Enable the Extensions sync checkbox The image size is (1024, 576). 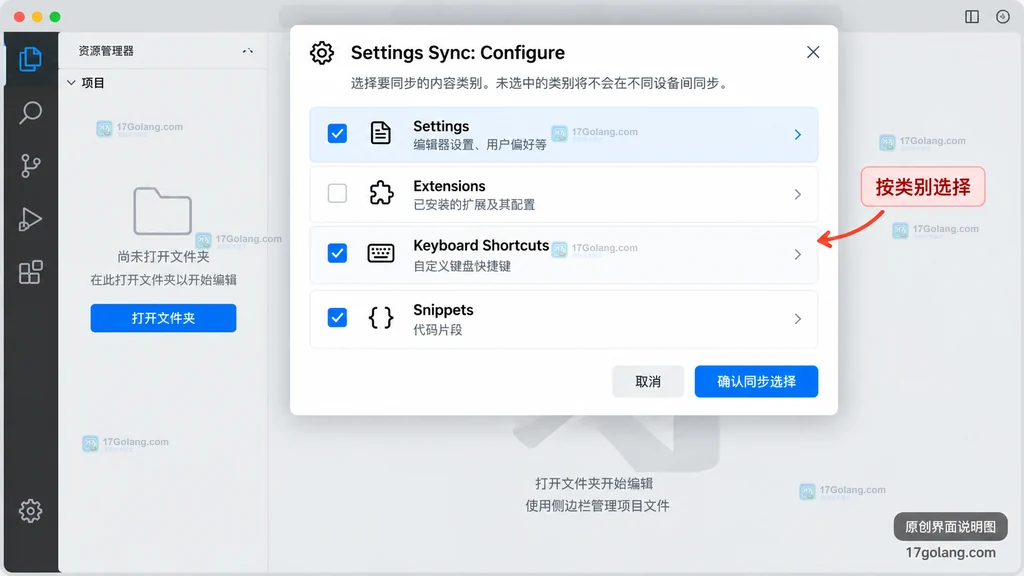coord(337,193)
